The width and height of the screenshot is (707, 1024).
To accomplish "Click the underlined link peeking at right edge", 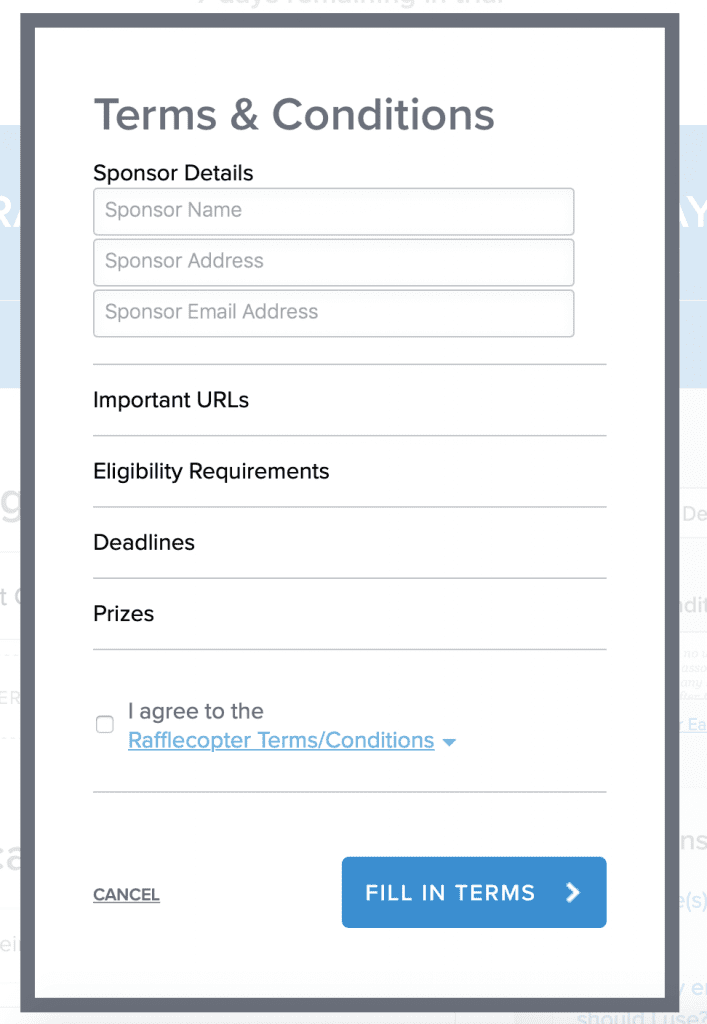I will 695,724.
